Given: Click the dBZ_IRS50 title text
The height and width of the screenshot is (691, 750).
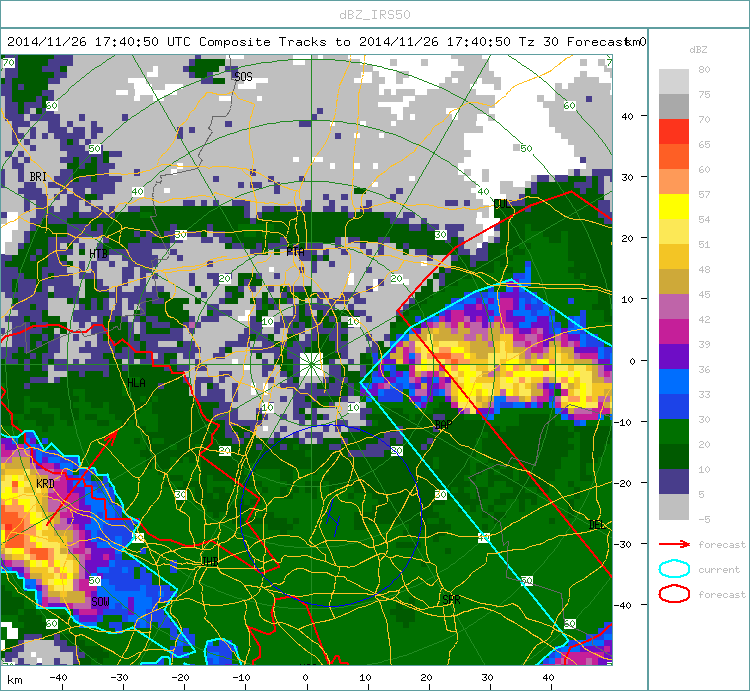Looking at the screenshot, I should [x=375, y=15].
